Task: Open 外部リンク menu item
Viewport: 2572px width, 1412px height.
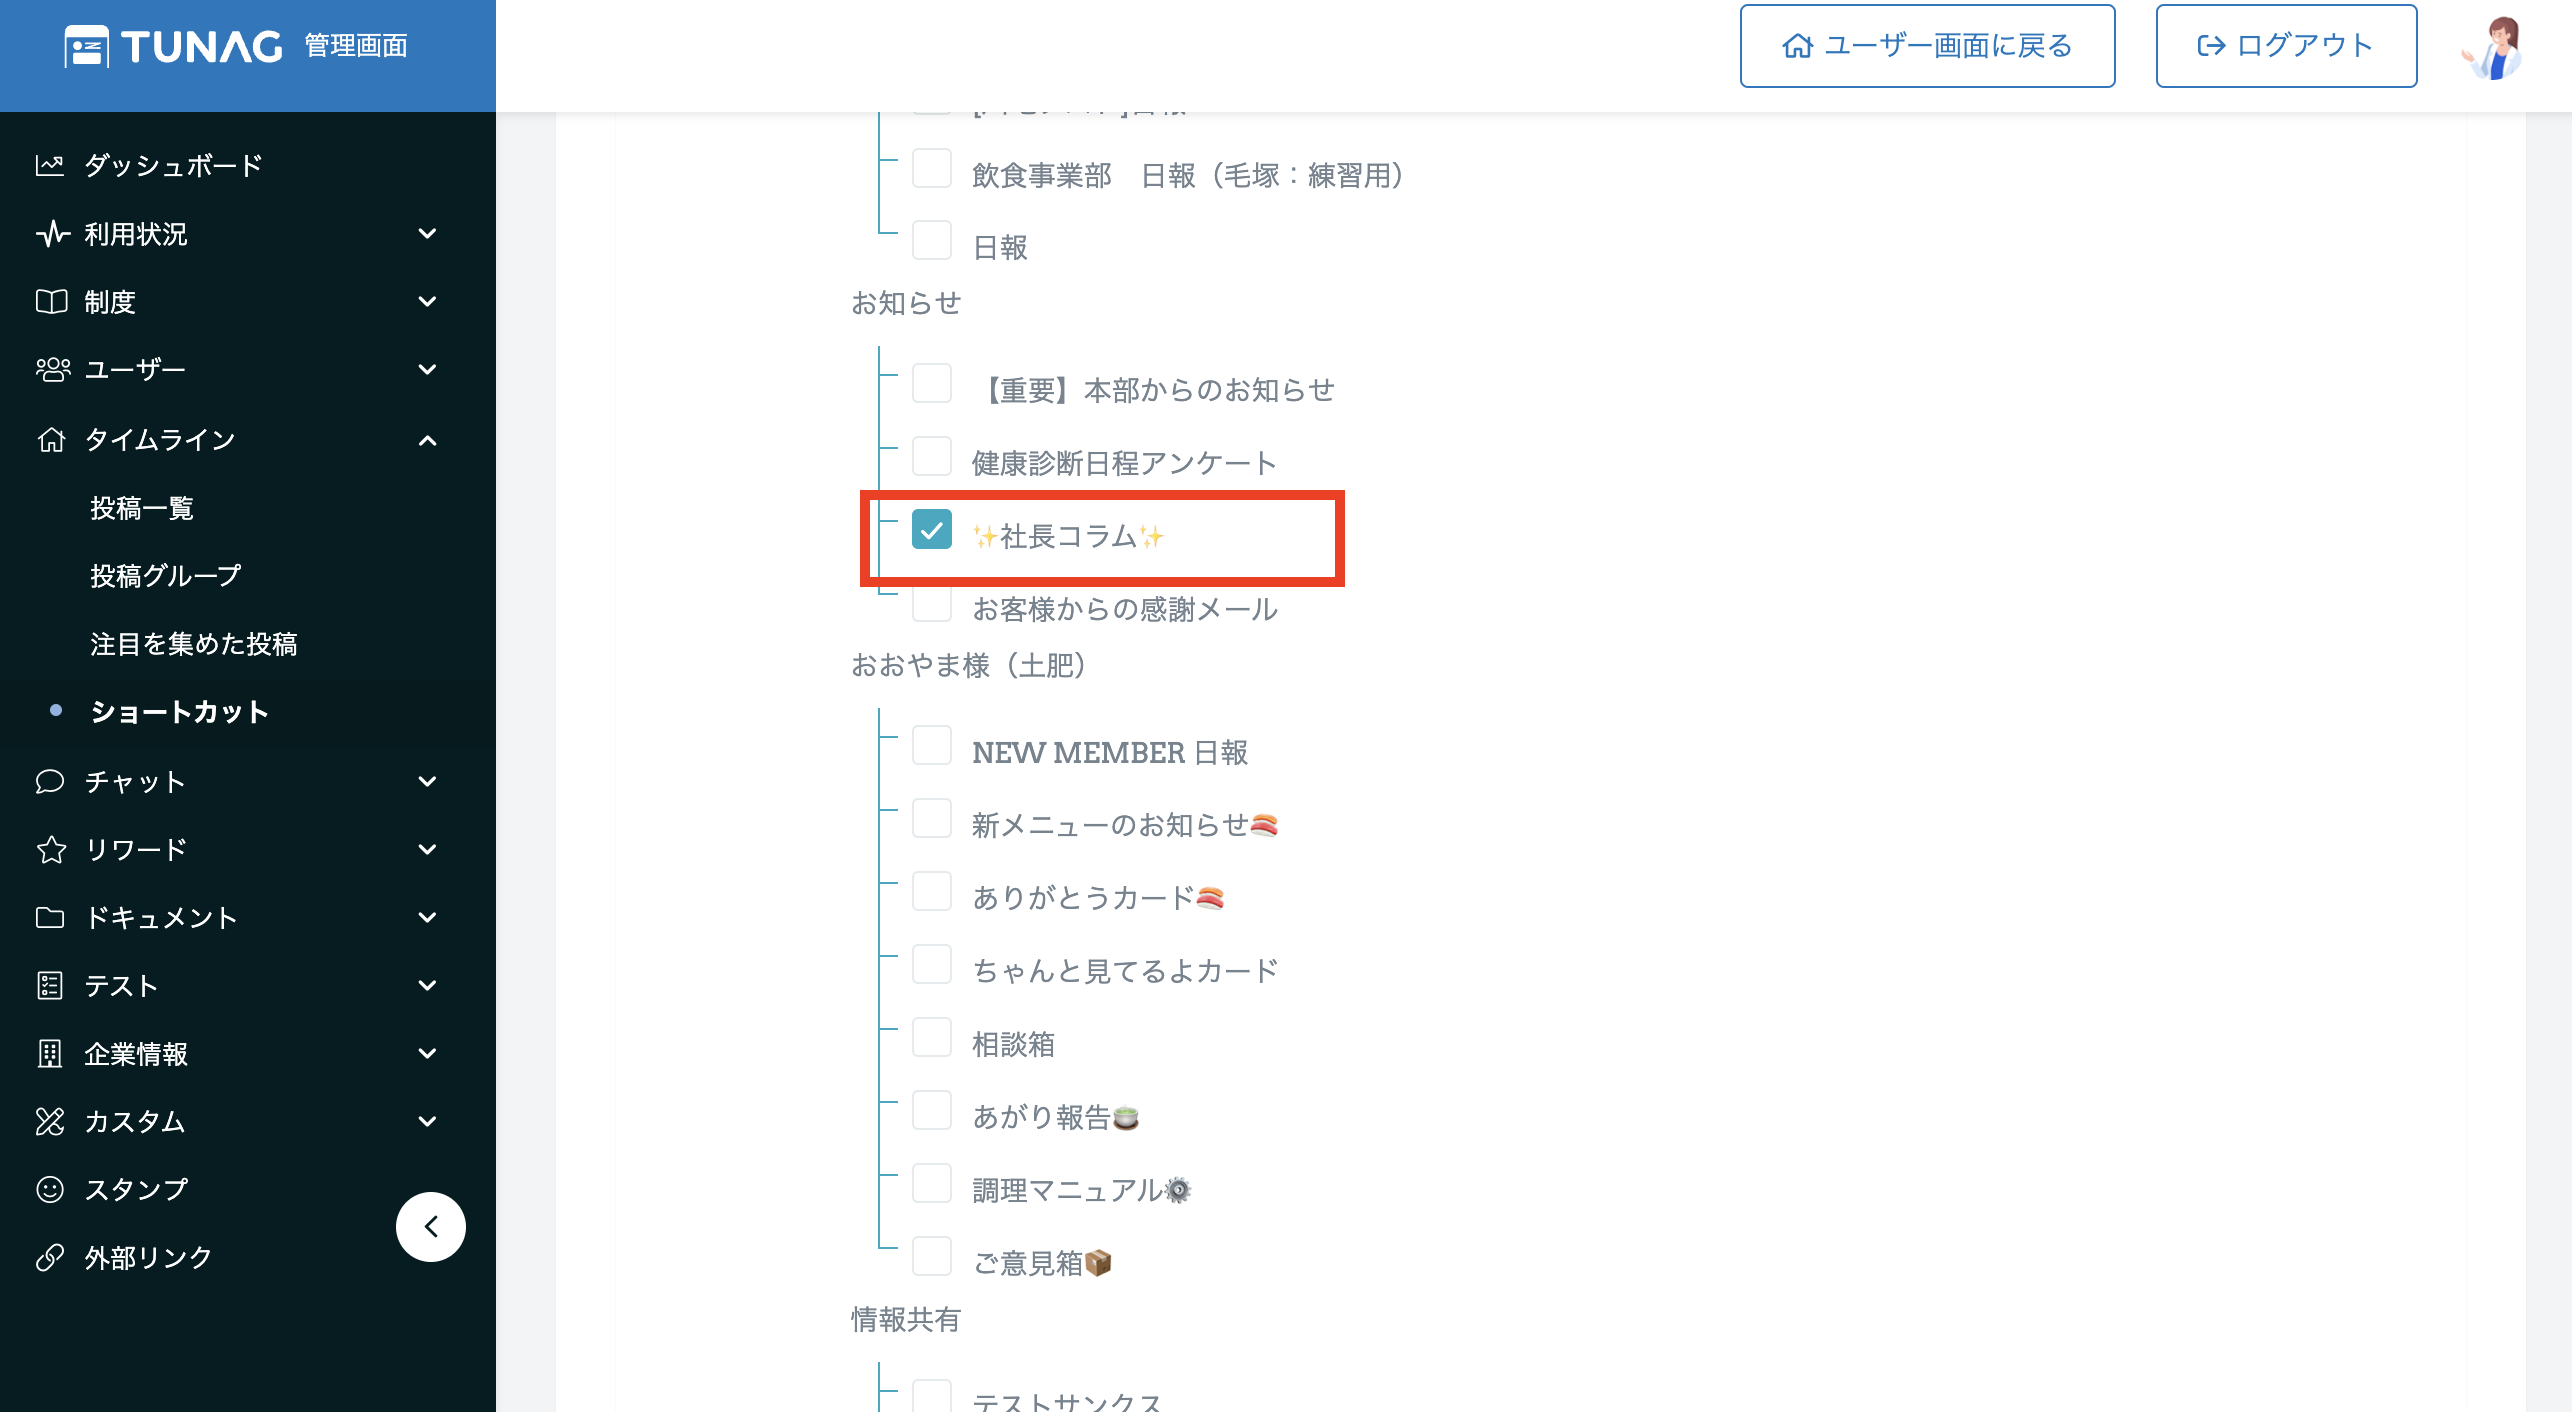Action: click(149, 1257)
